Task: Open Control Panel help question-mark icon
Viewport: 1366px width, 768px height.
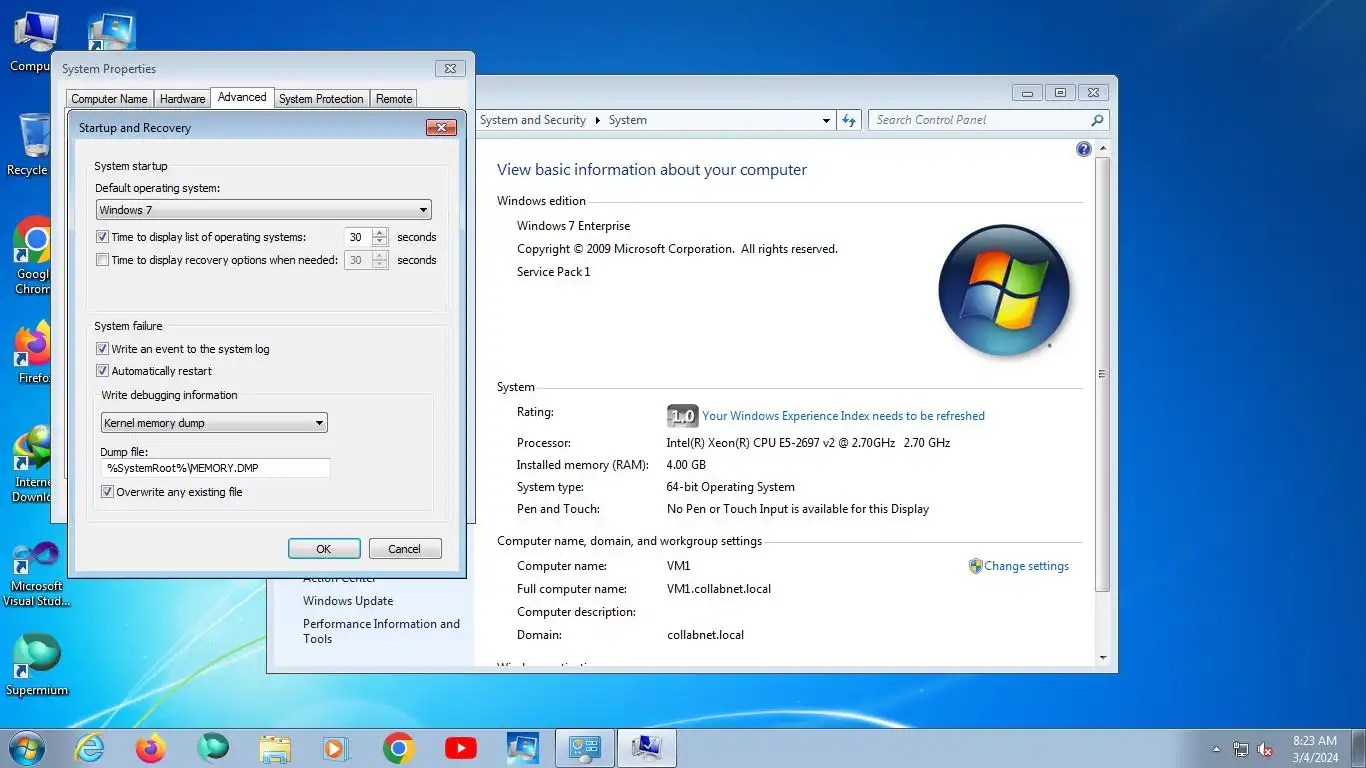Action: click(1083, 149)
